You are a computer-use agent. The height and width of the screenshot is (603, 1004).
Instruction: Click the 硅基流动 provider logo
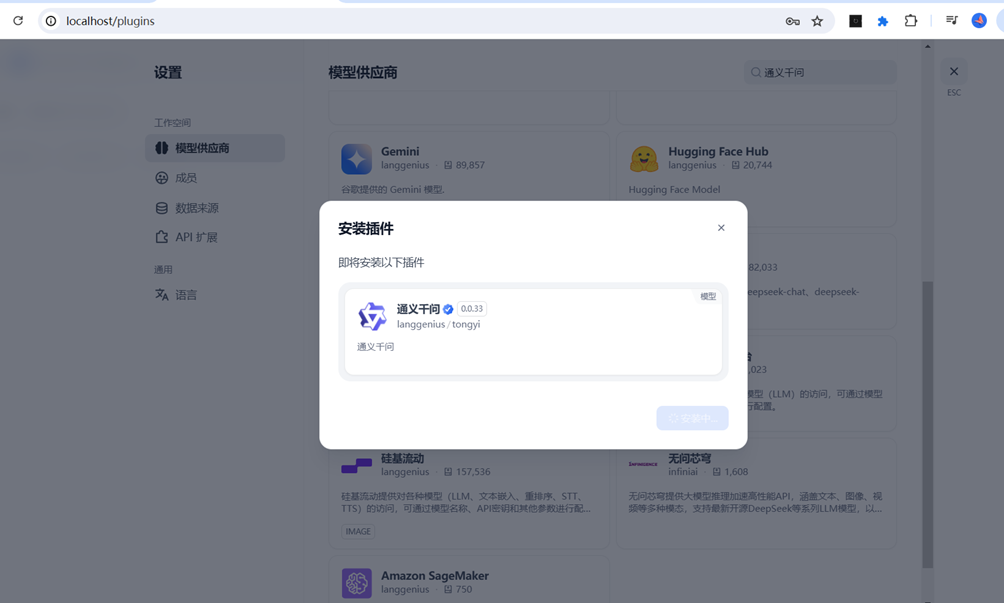357,465
